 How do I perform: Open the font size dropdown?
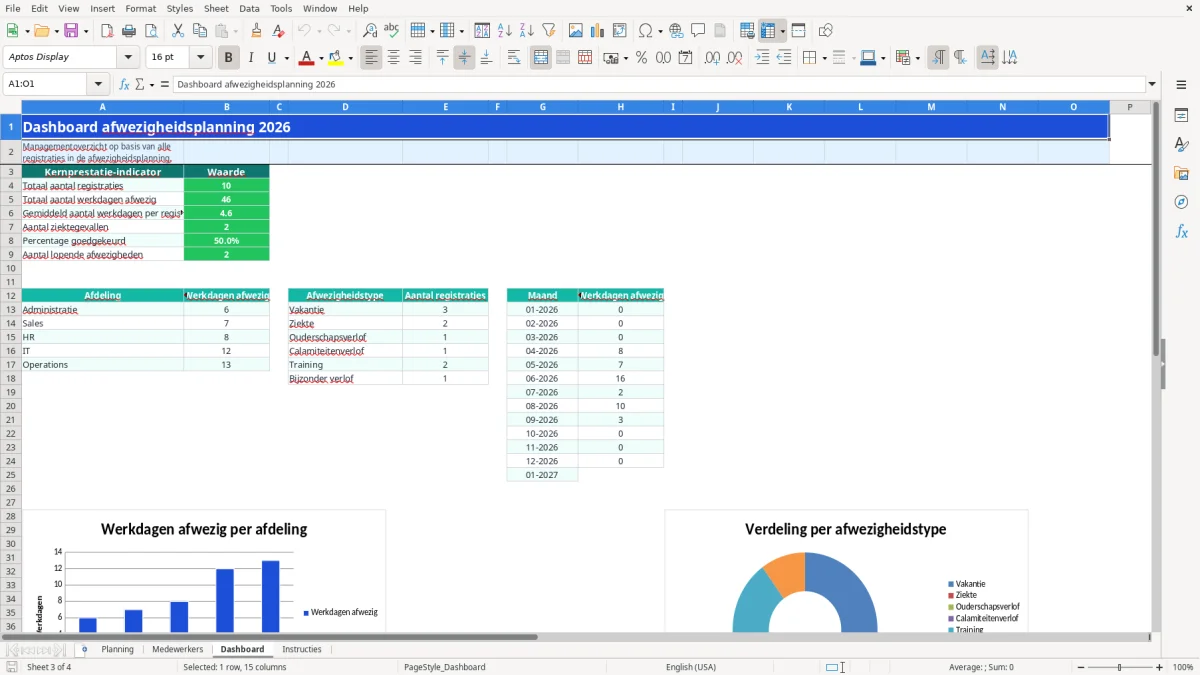pyautogui.click(x=200, y=58)
